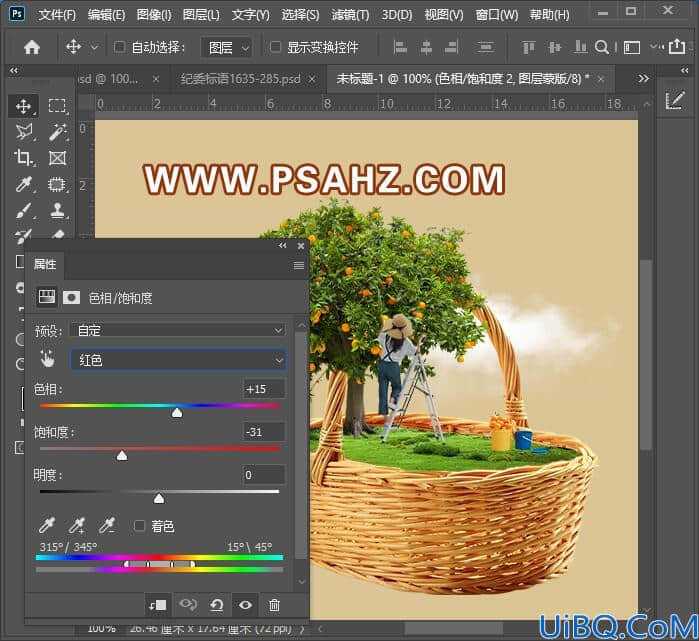Click the align horizontal centers icon
The image size is (699, 641).
coord(426,47)
